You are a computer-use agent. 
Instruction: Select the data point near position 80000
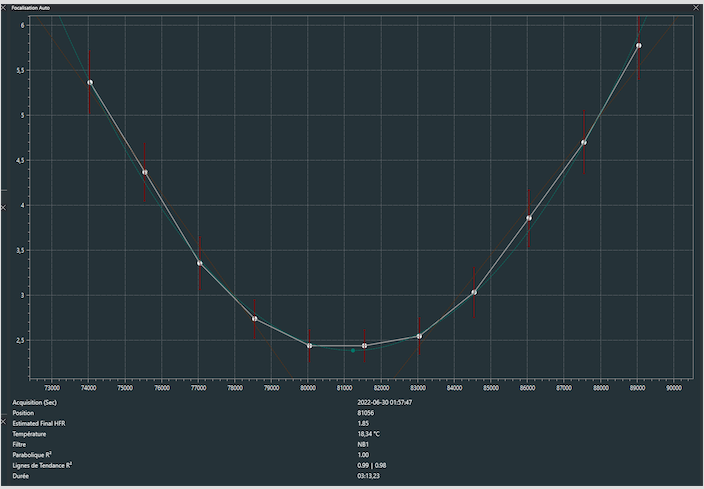[x=309, y=346]
